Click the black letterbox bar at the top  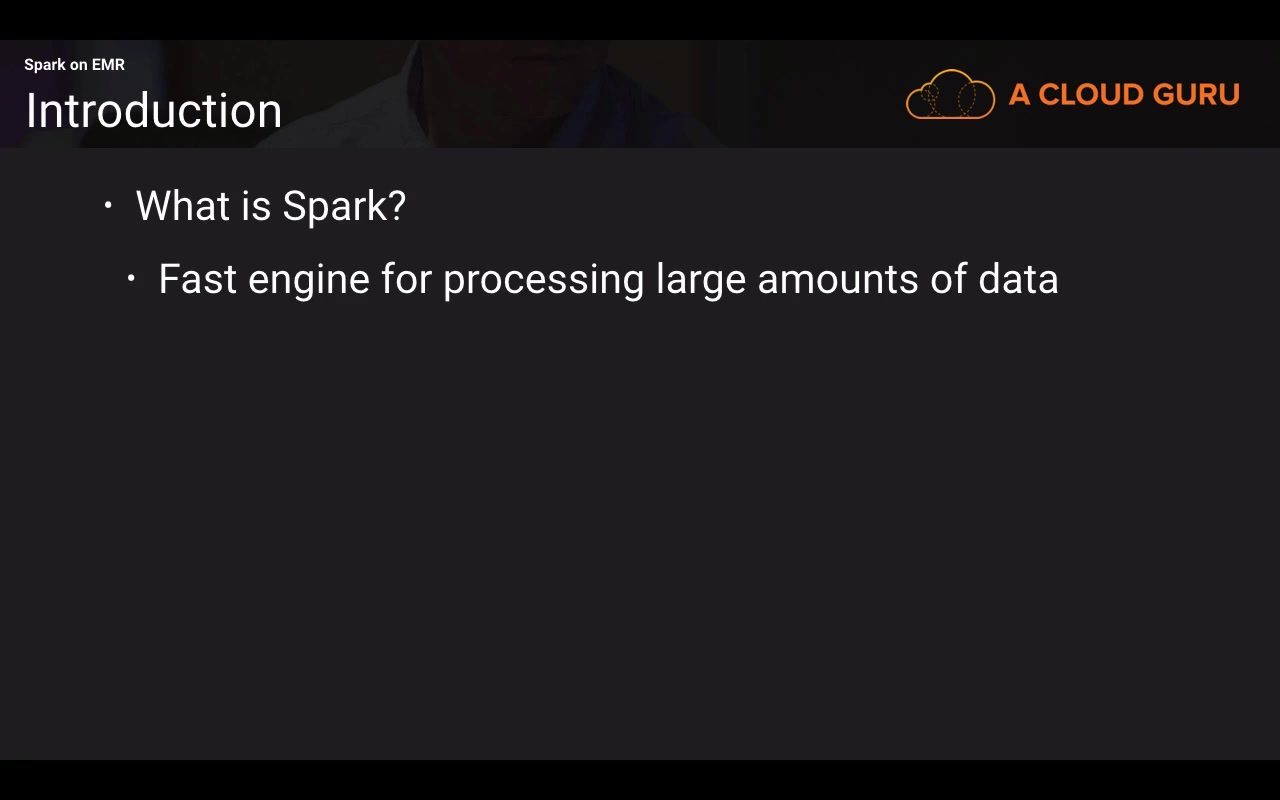click(x=640, y=19)
